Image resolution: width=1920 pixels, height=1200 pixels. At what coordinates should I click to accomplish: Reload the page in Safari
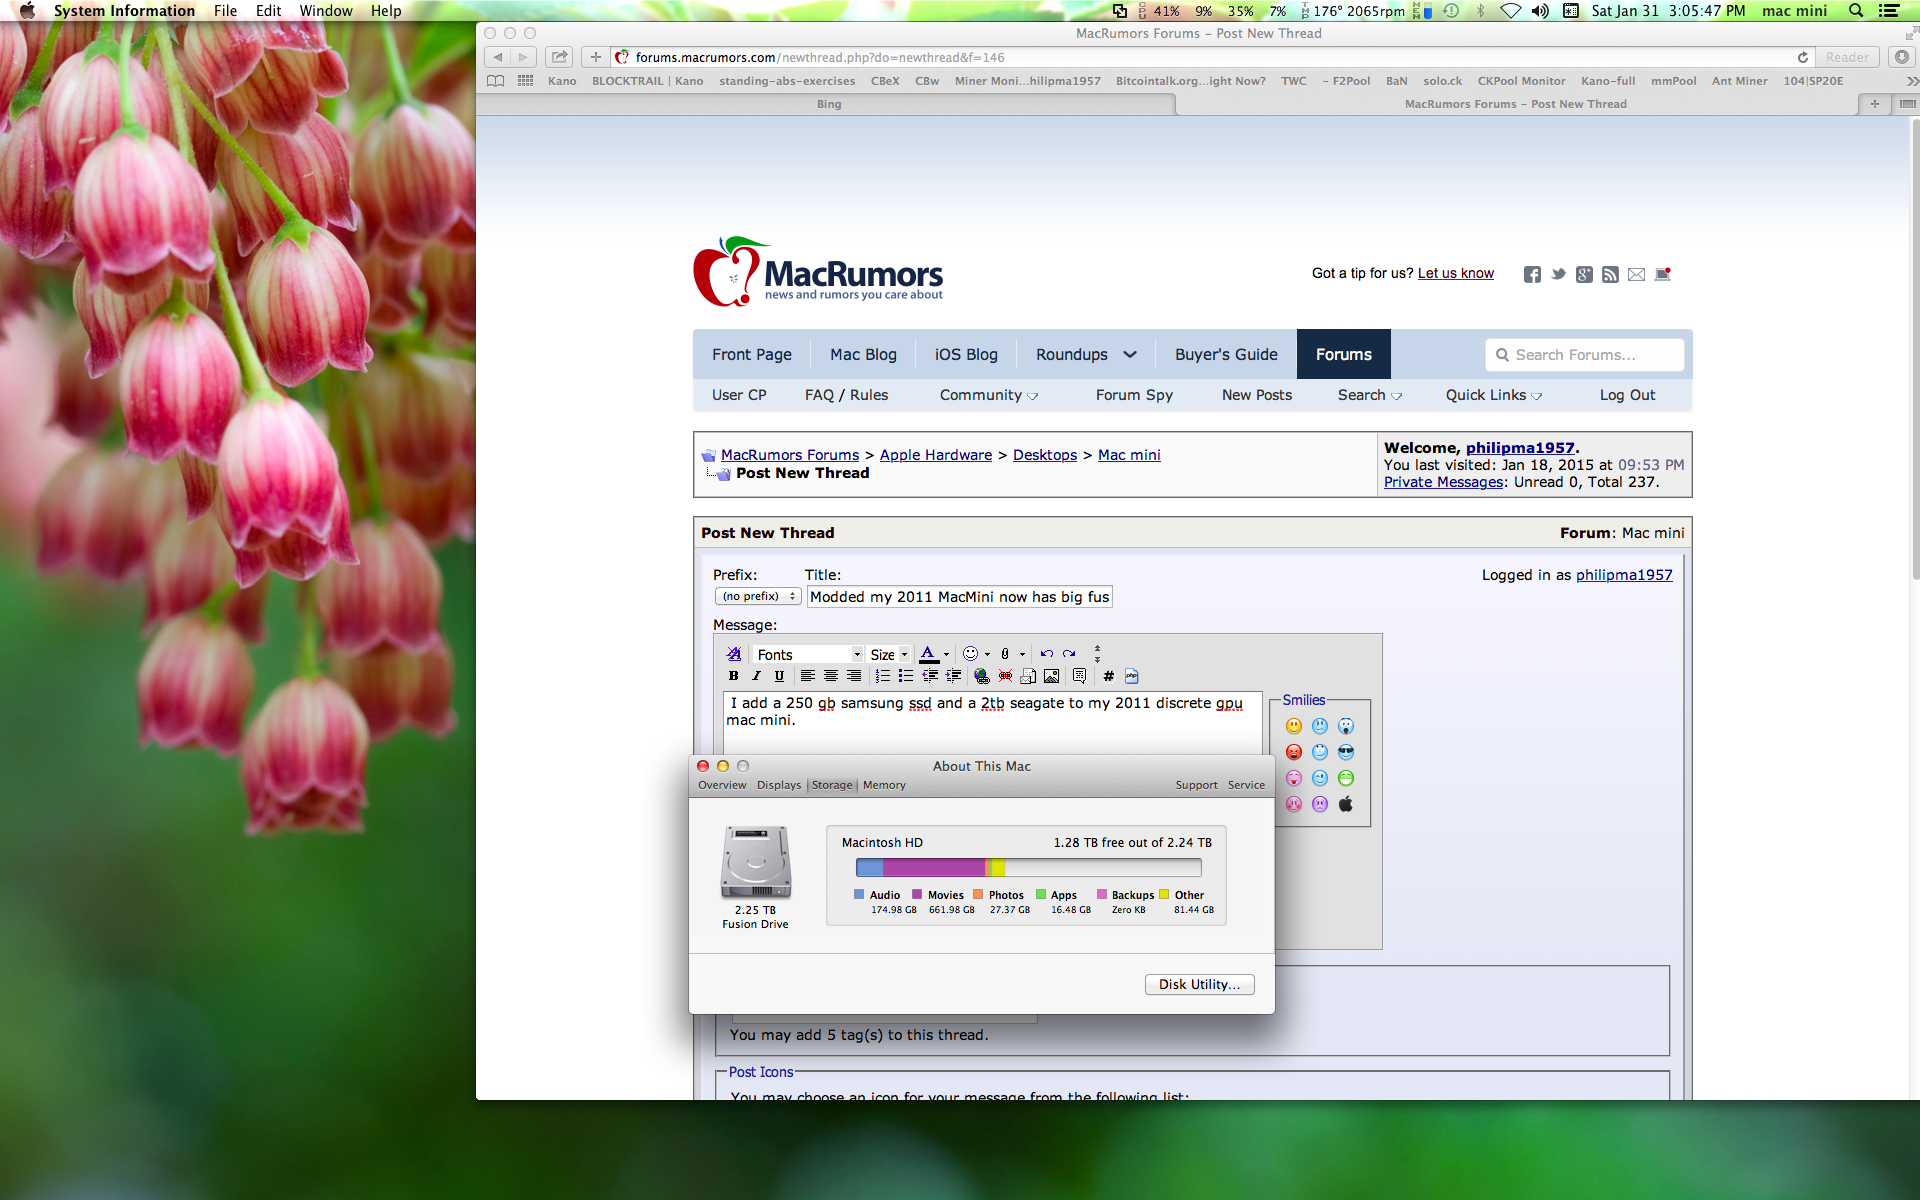coord(1802,57)
